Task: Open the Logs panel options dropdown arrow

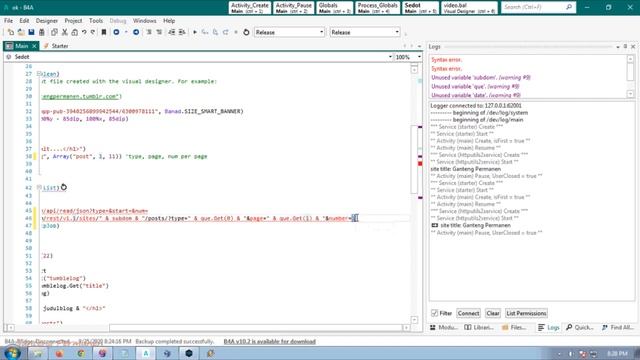Action: click(x=618, y=47)
